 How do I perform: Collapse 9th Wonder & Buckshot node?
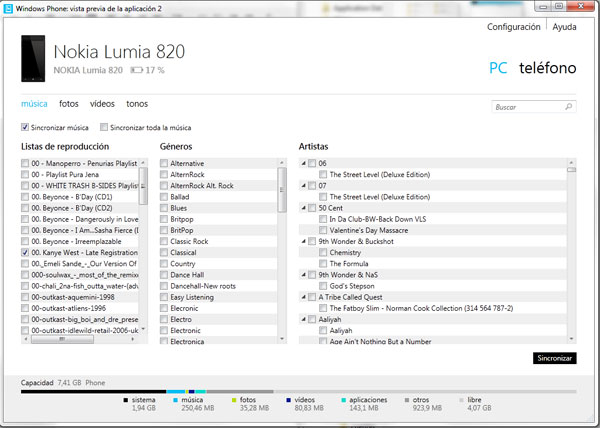(303, 241)
